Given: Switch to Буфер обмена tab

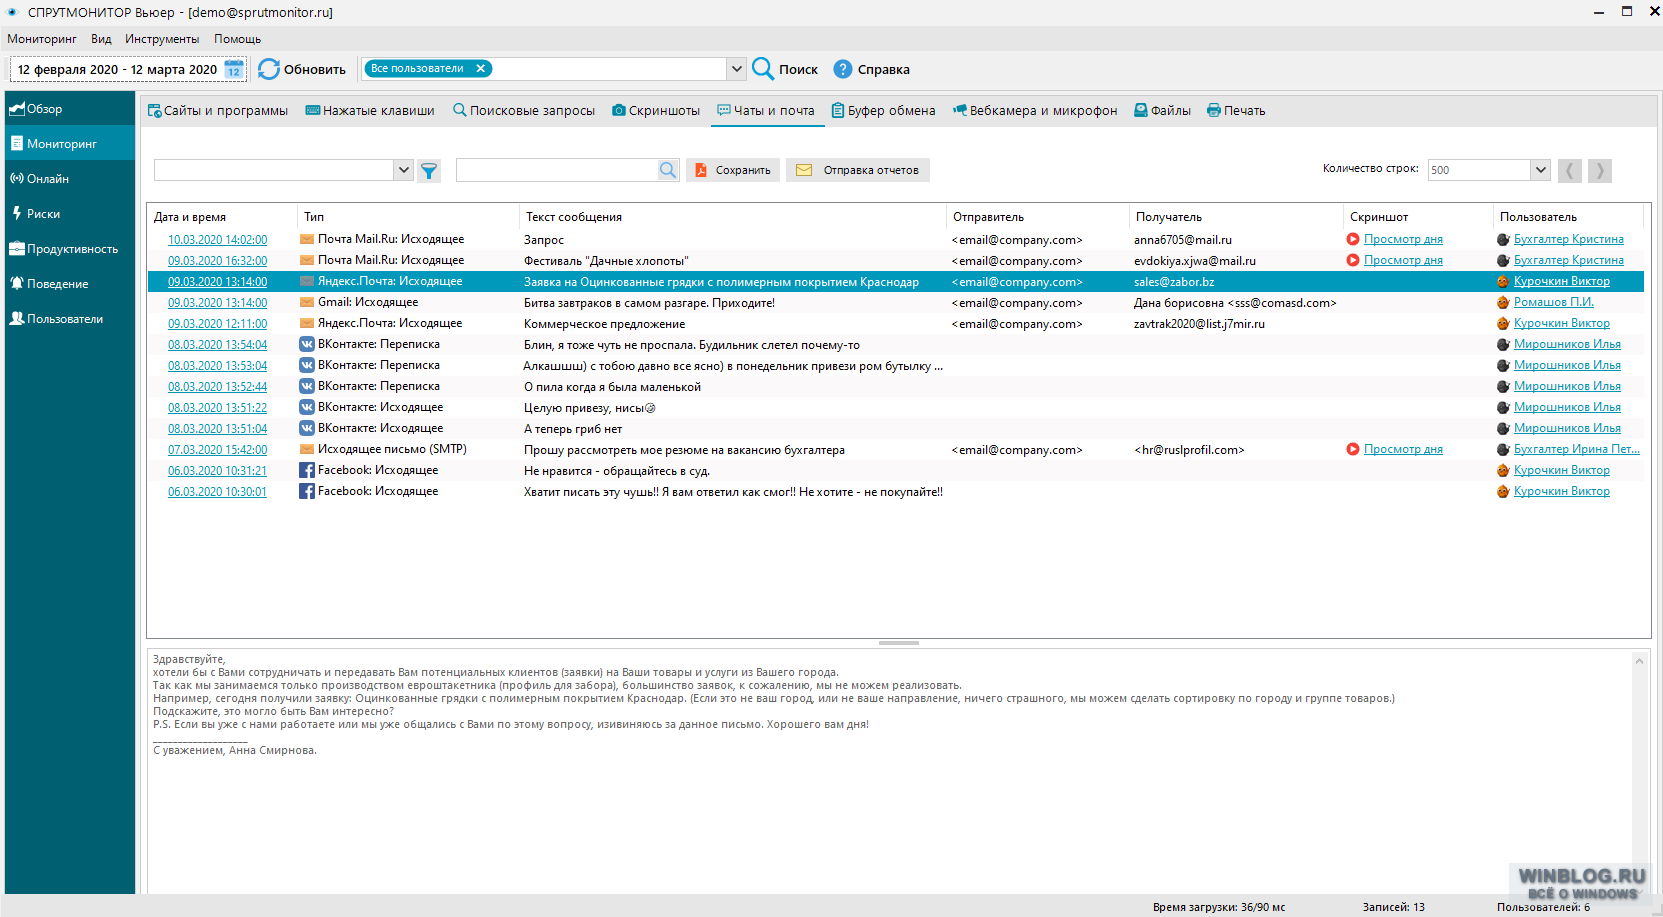Looking at the screenshot, I should click(884, 111).
